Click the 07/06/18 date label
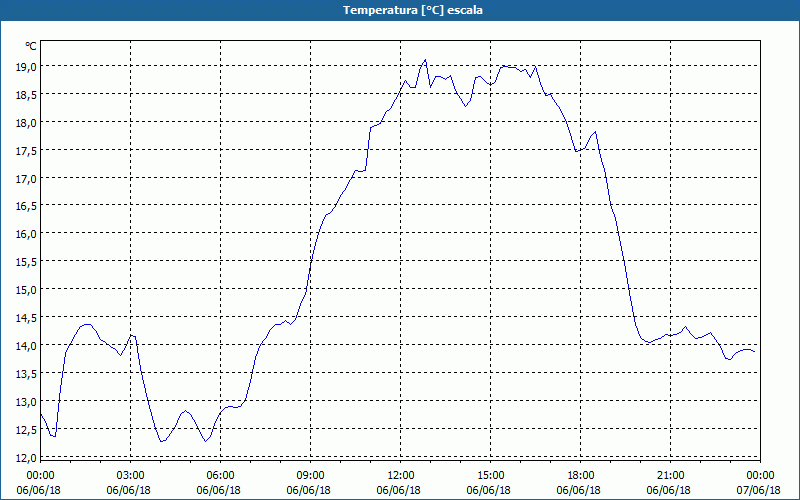Image resolution: width=800 pixels, height=500 pixels. point(759,490)
